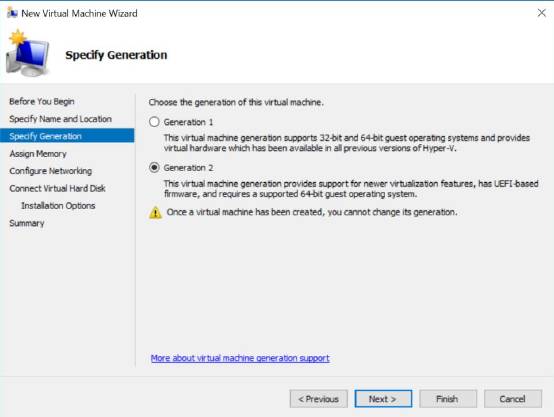Image resolution: width=554 pixels, height=417 pixels.
Task: Close the wizard with the X button
Action: 542,13
